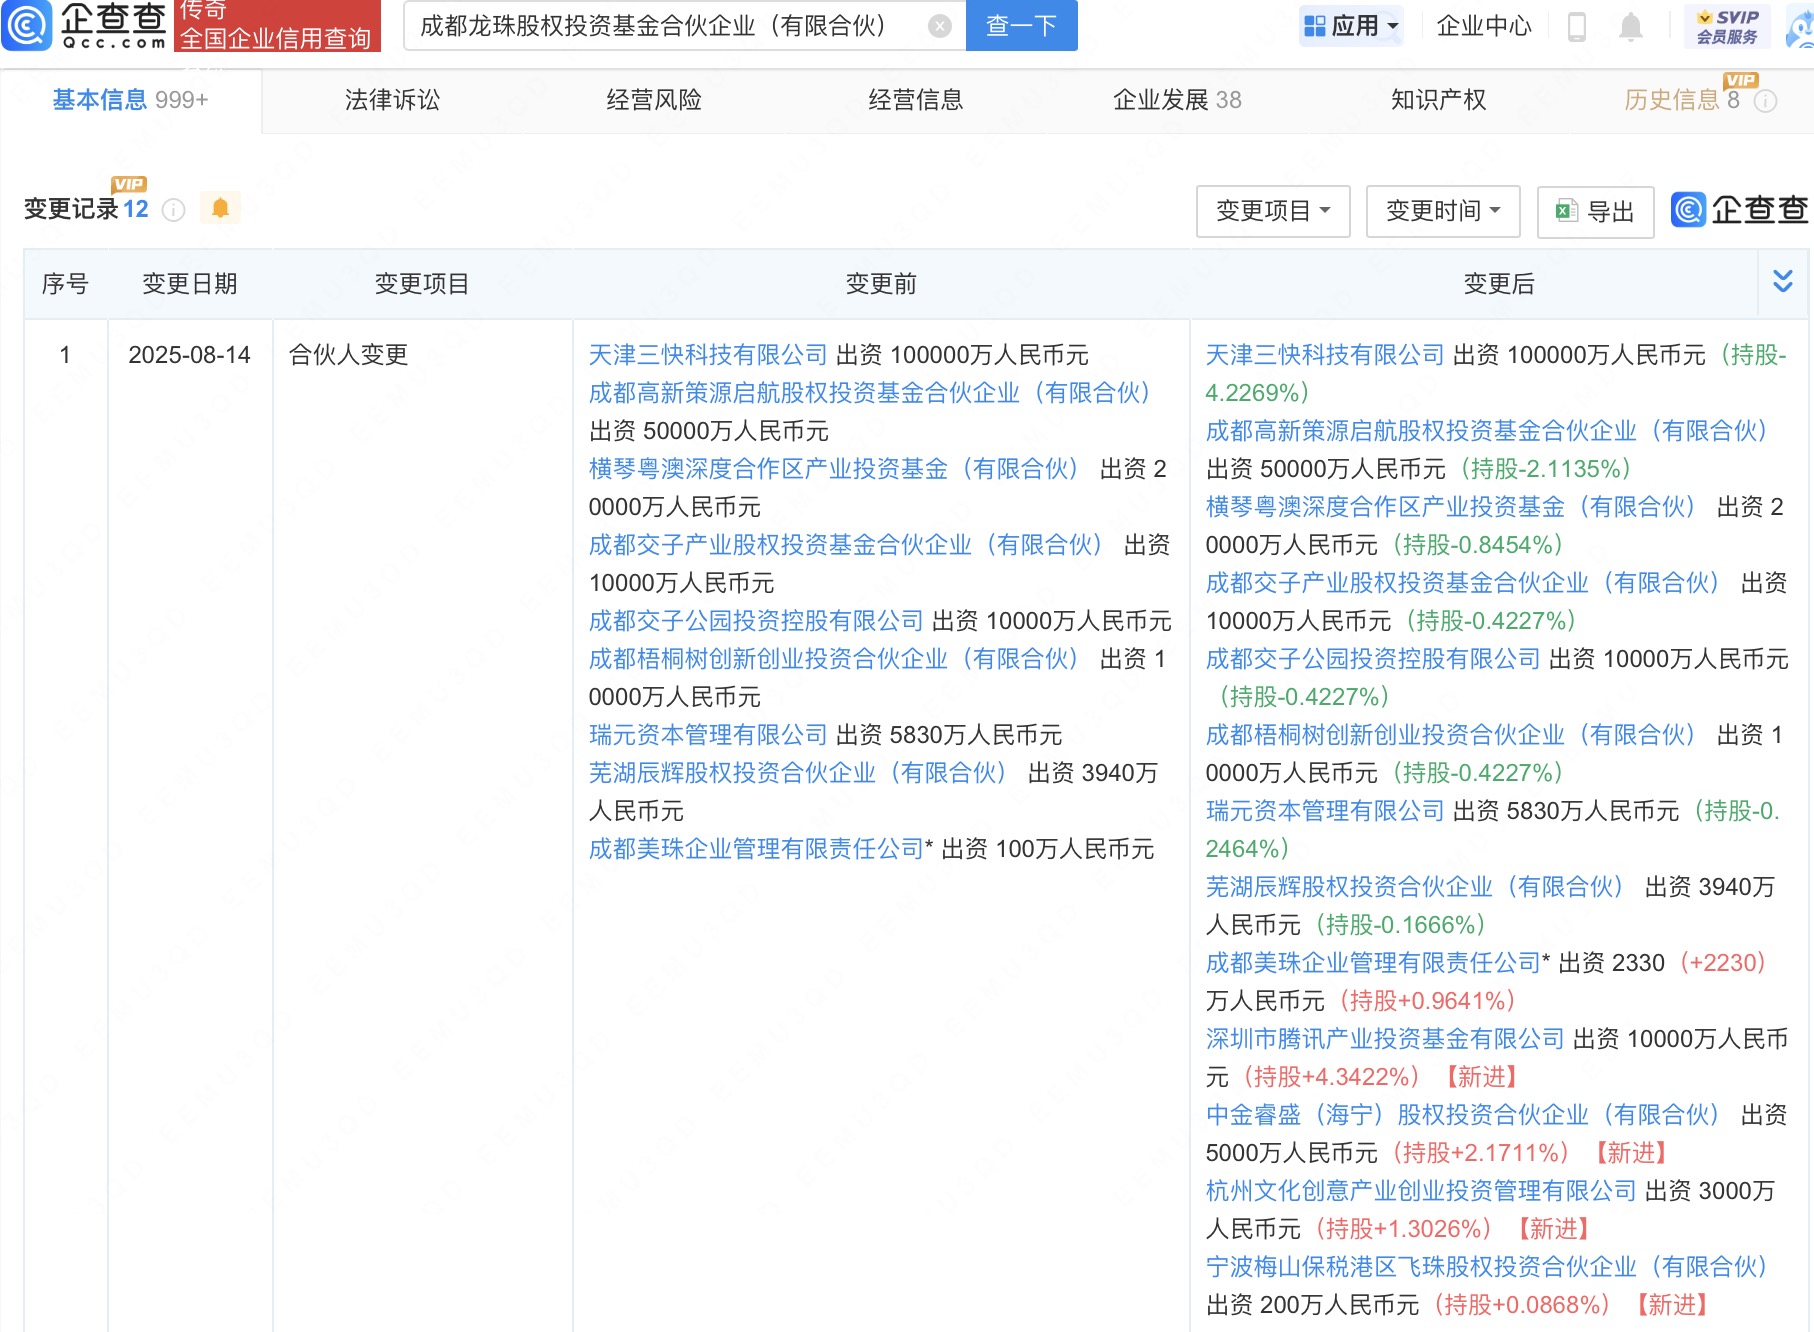Click the 变更日期 column header
This screenshot has width=1814, height=1332.
click(189, 284)
